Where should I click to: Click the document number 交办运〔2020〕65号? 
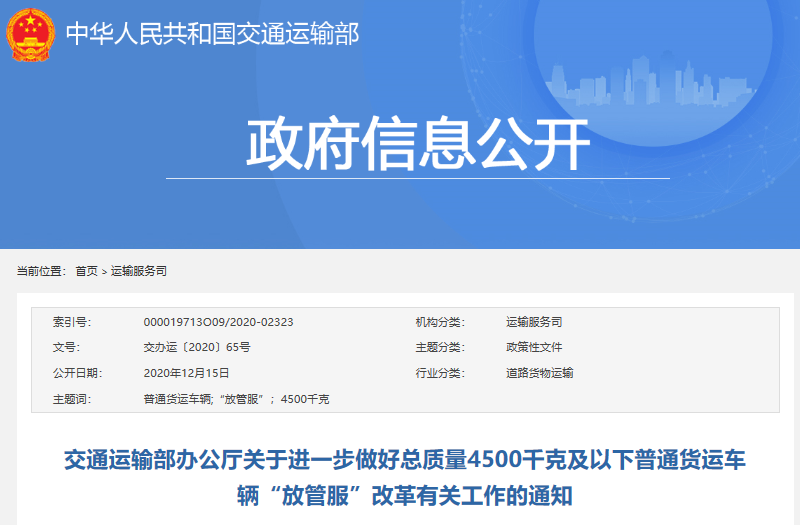coord(197,348)
